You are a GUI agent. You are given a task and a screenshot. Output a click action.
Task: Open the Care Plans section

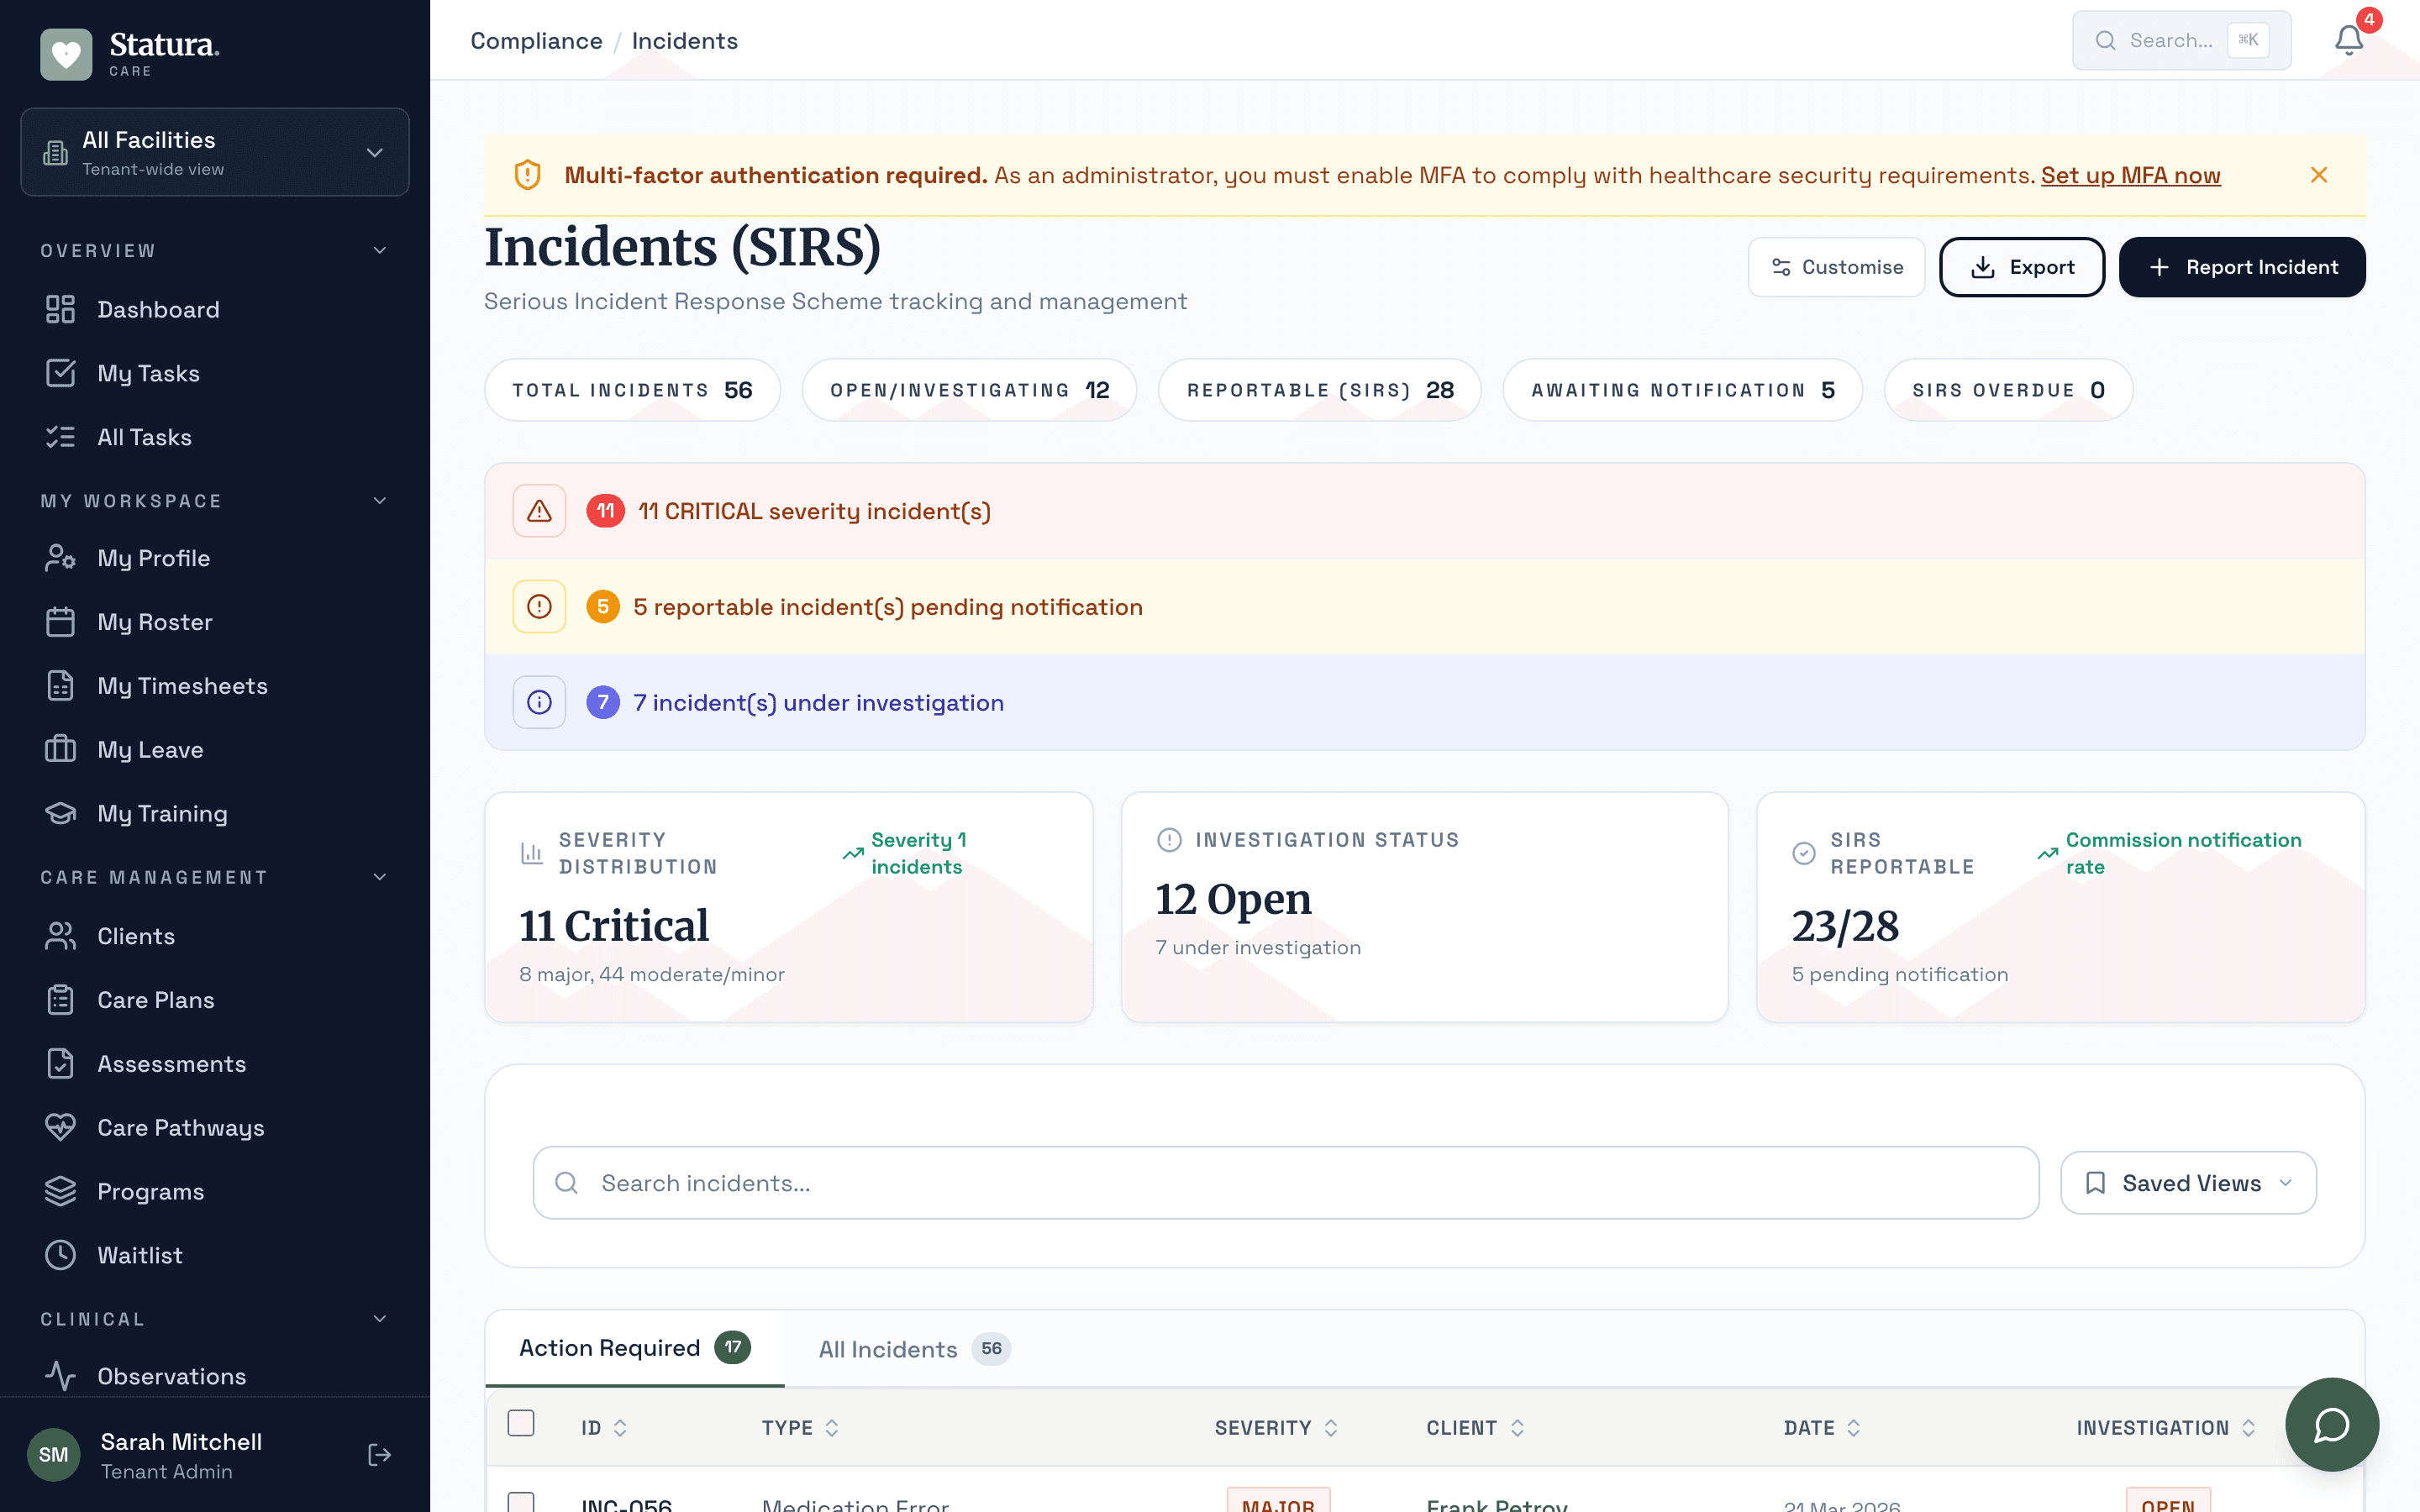156,999
